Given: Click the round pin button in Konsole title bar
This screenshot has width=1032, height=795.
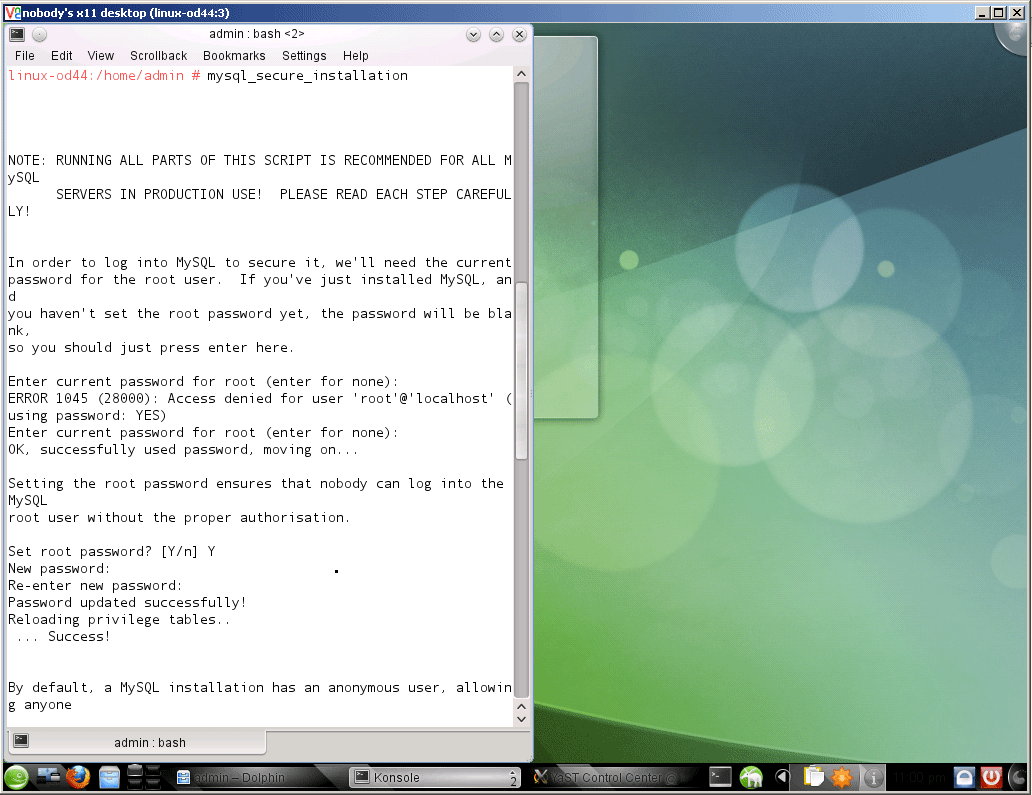Looking at the screenshot, I should pos(39,34).
